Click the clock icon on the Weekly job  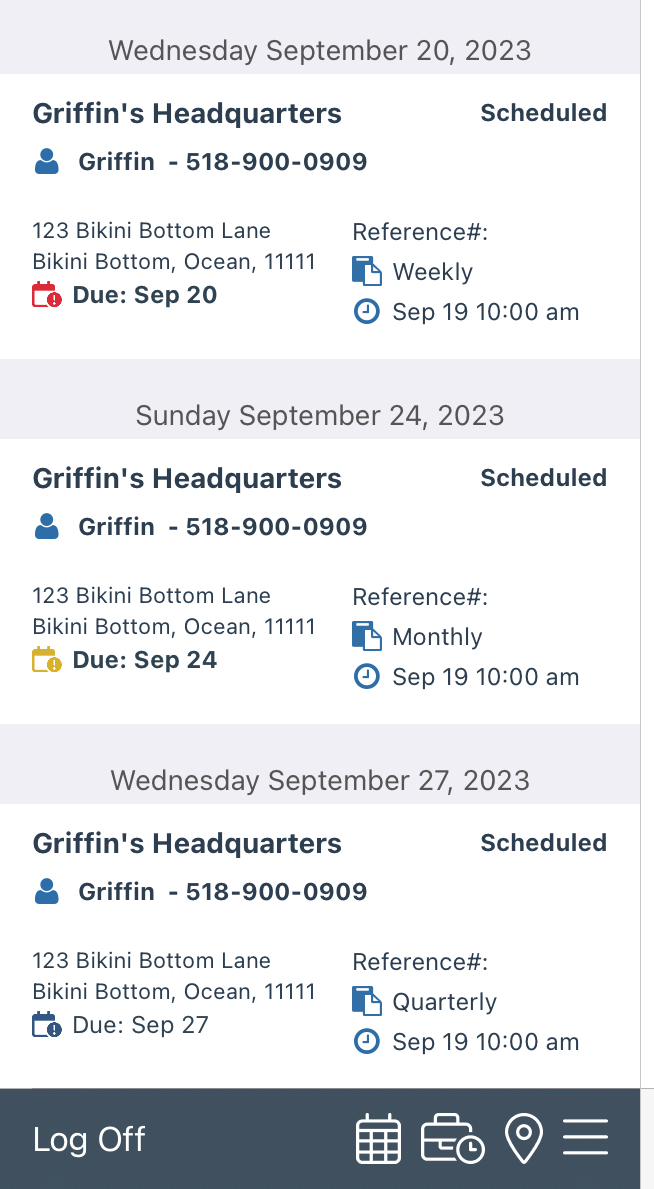click(367, 312)
